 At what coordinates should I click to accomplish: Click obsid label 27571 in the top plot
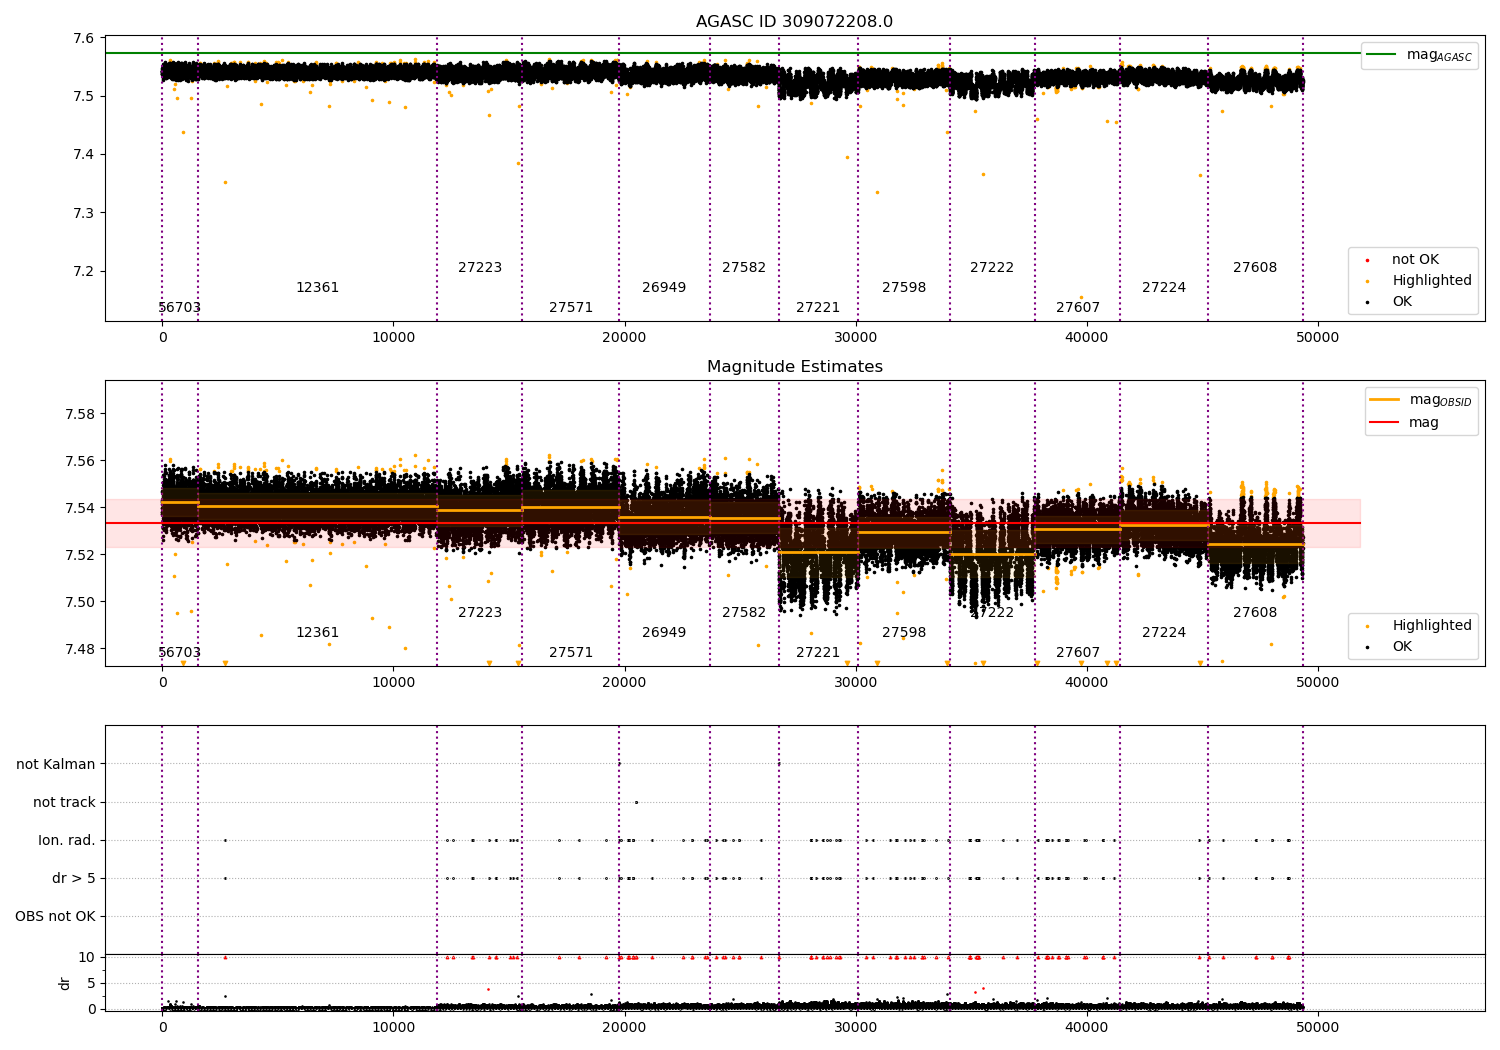(571, 307)
